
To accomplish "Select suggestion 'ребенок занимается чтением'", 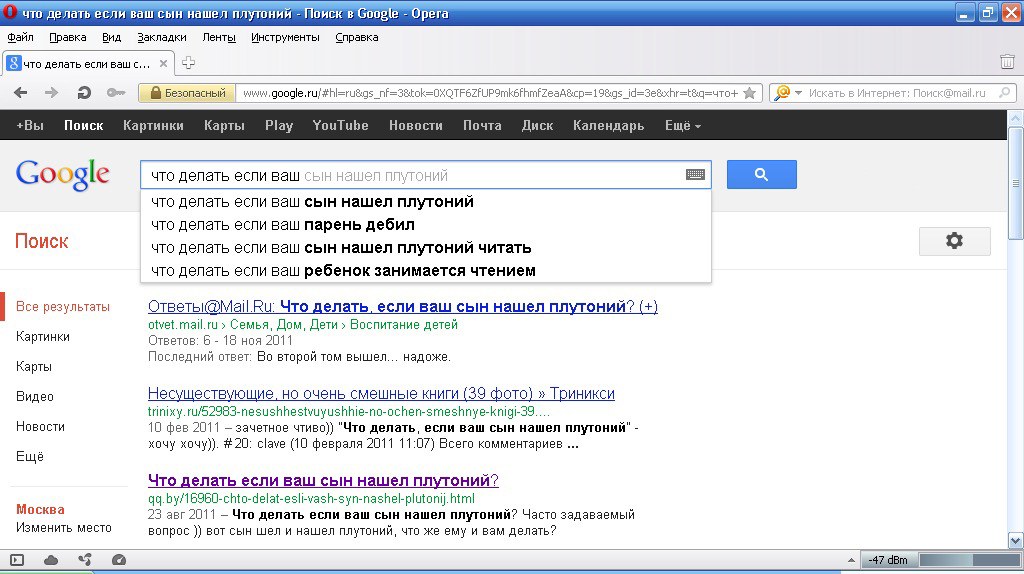I will point(426,270).
